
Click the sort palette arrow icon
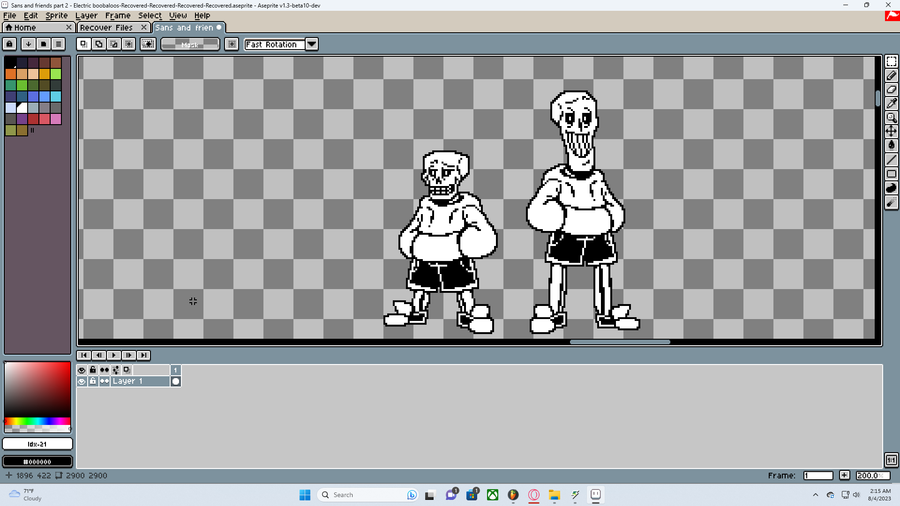pos(28,44)
